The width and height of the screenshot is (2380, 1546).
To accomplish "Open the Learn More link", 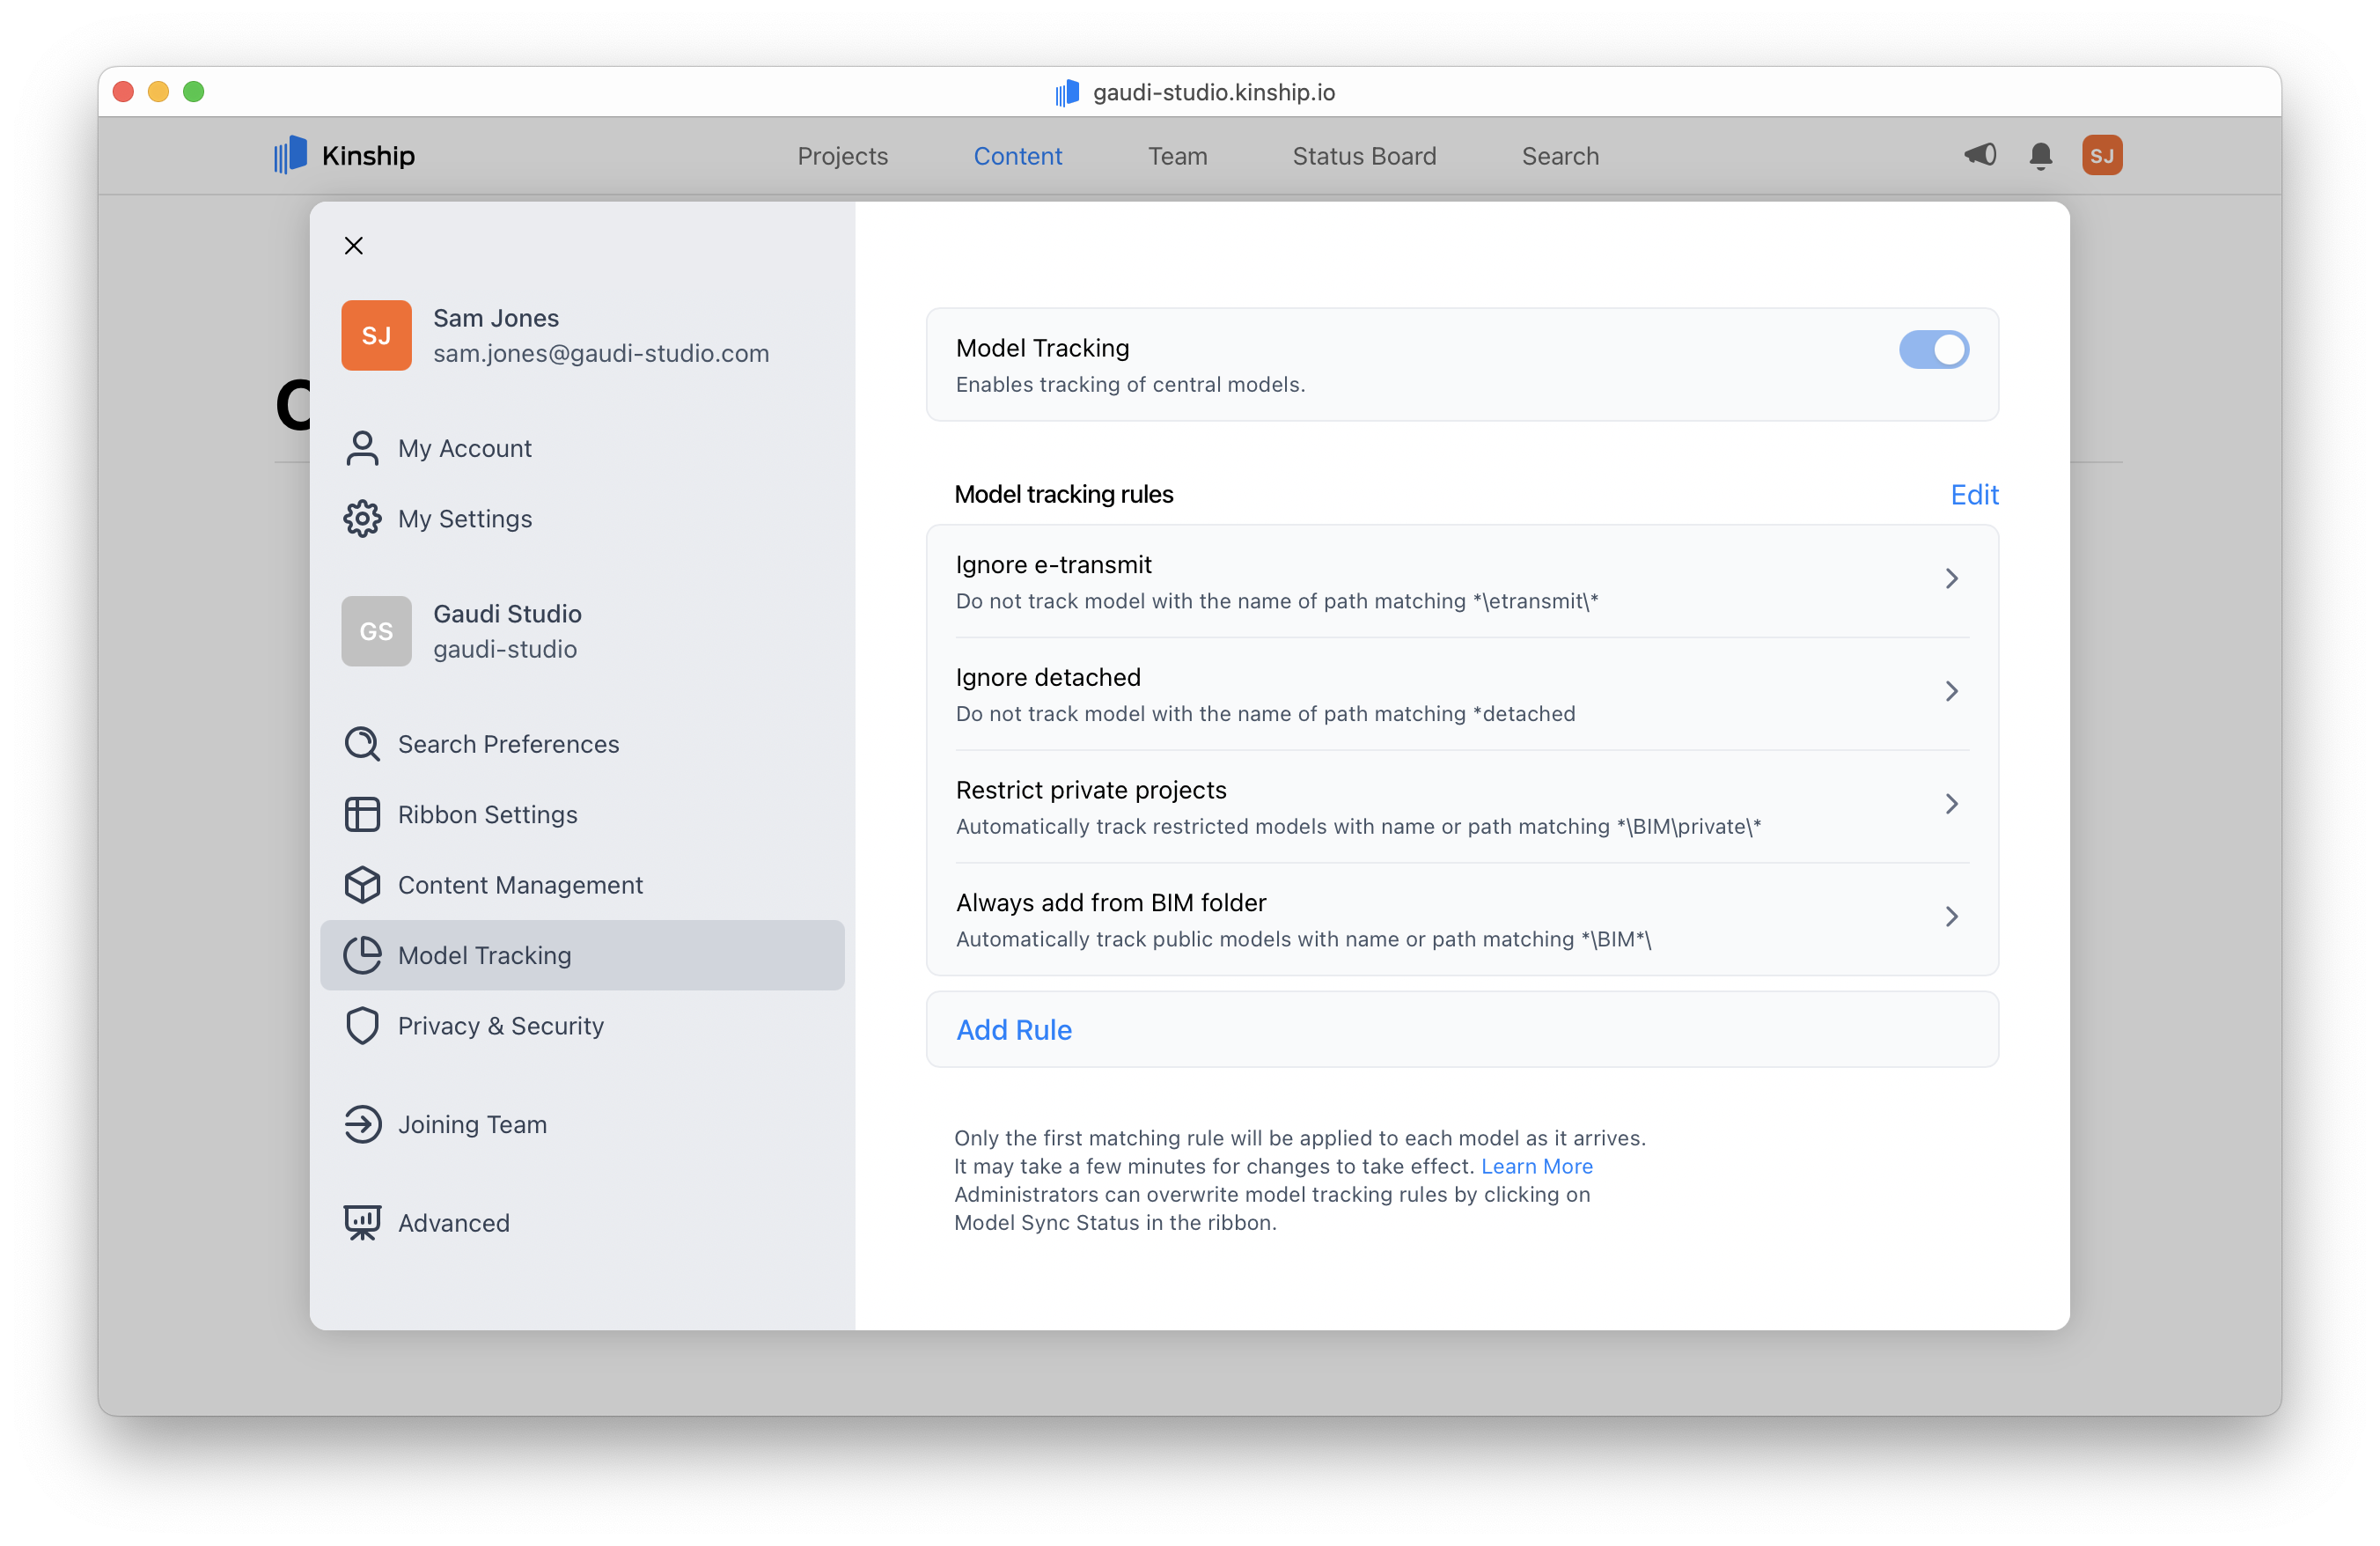I will click(x=1536, y=1166).
